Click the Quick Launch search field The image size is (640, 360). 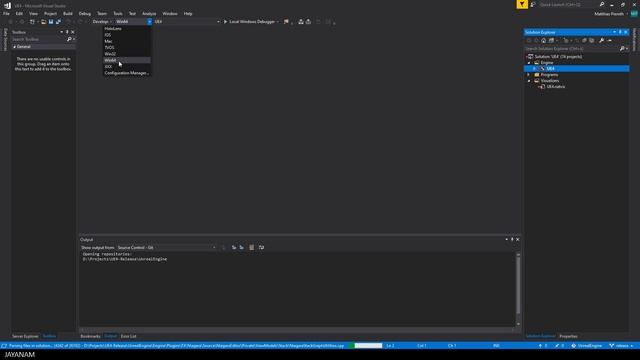[x=568, y=4]
